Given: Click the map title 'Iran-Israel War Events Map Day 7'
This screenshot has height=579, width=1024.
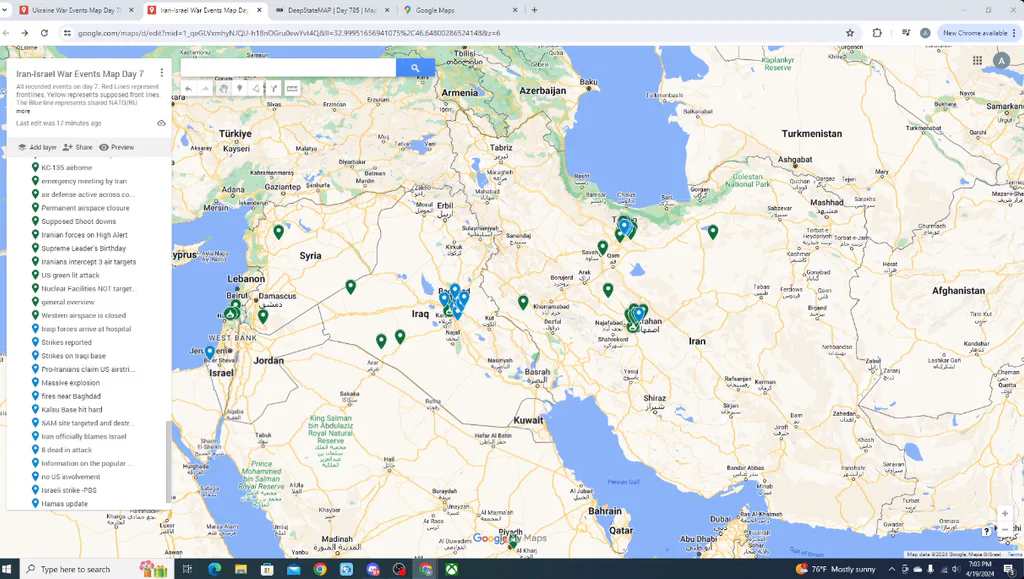Looking at the screenshot, I should coord(80,74).
